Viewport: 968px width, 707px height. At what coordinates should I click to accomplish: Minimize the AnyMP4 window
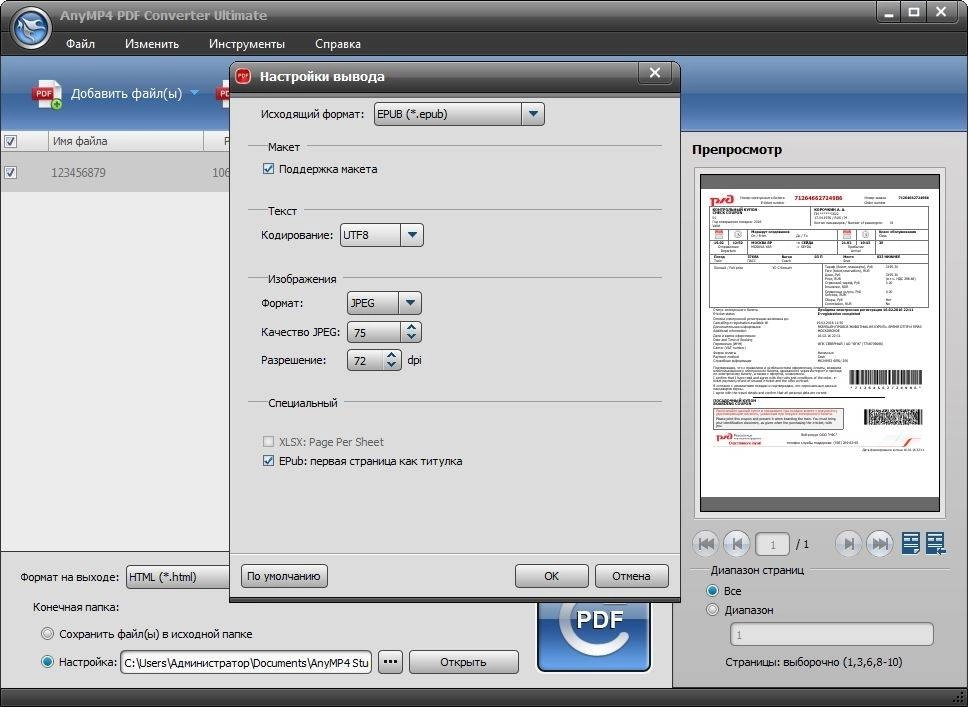pos(889,13)
